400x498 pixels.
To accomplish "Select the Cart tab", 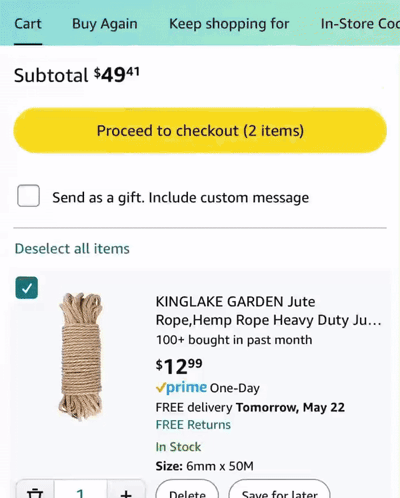I will click(x=28, y=24).
